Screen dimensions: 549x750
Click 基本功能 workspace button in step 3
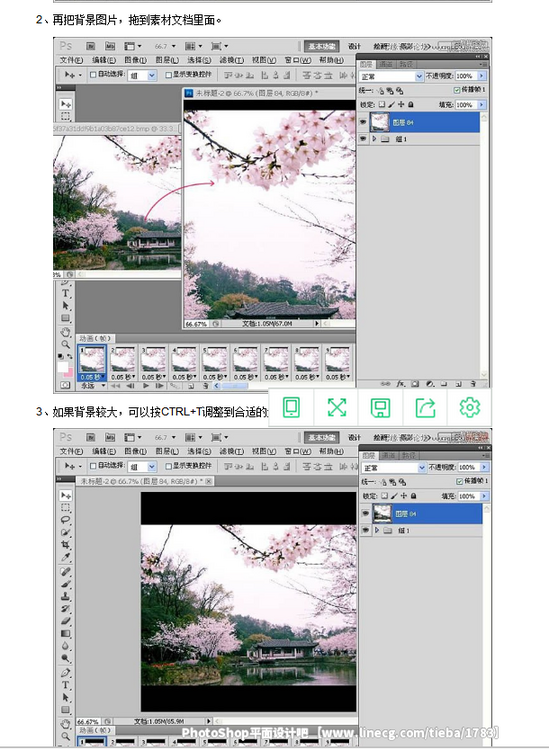[x=322, y=437]
